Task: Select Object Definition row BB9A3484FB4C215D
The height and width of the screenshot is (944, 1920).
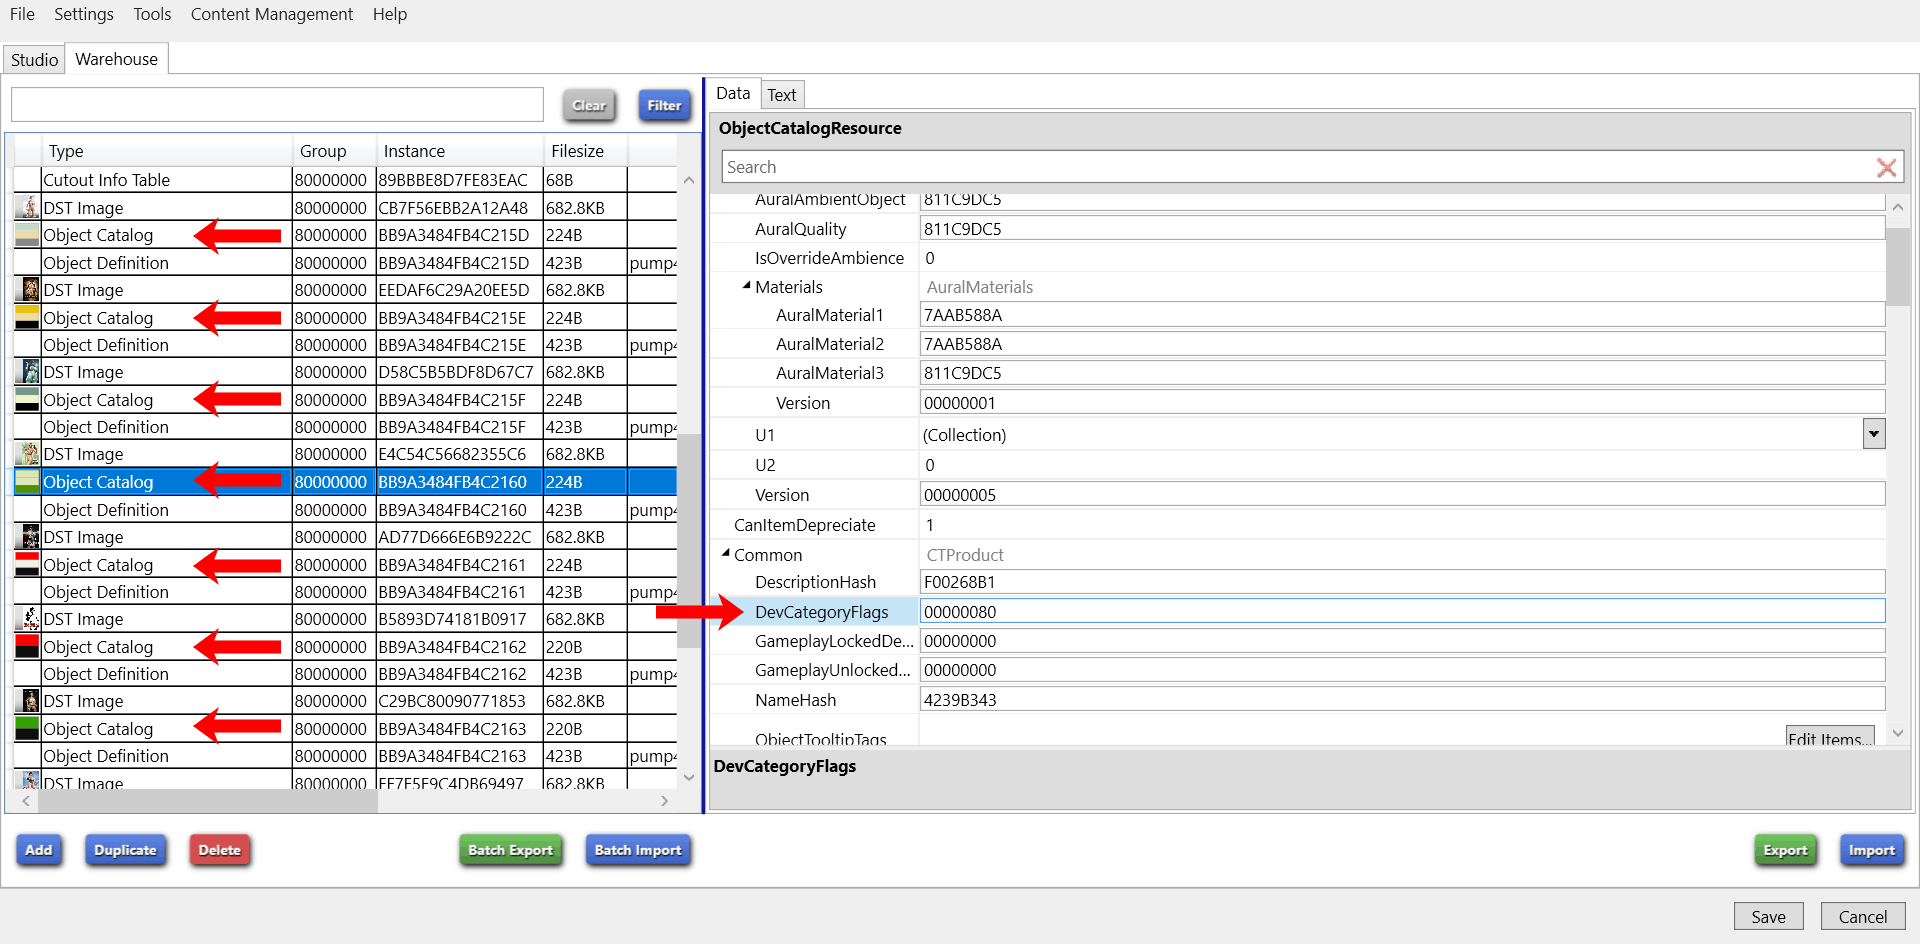Action: coord(346,263)
